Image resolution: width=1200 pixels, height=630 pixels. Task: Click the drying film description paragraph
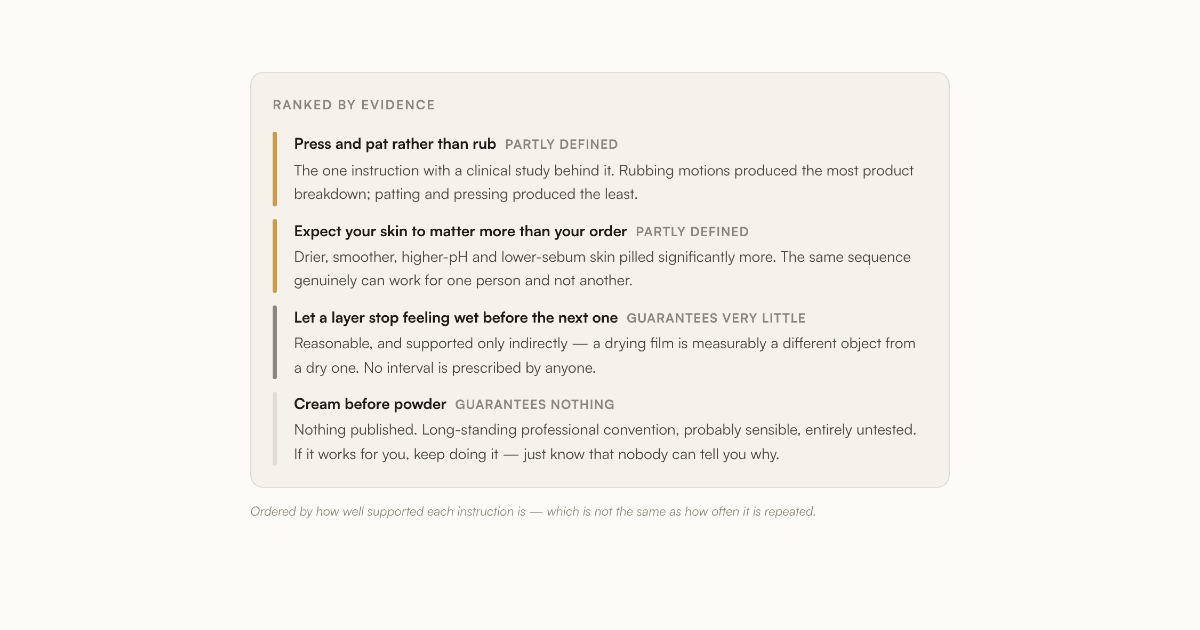(605, 355)
